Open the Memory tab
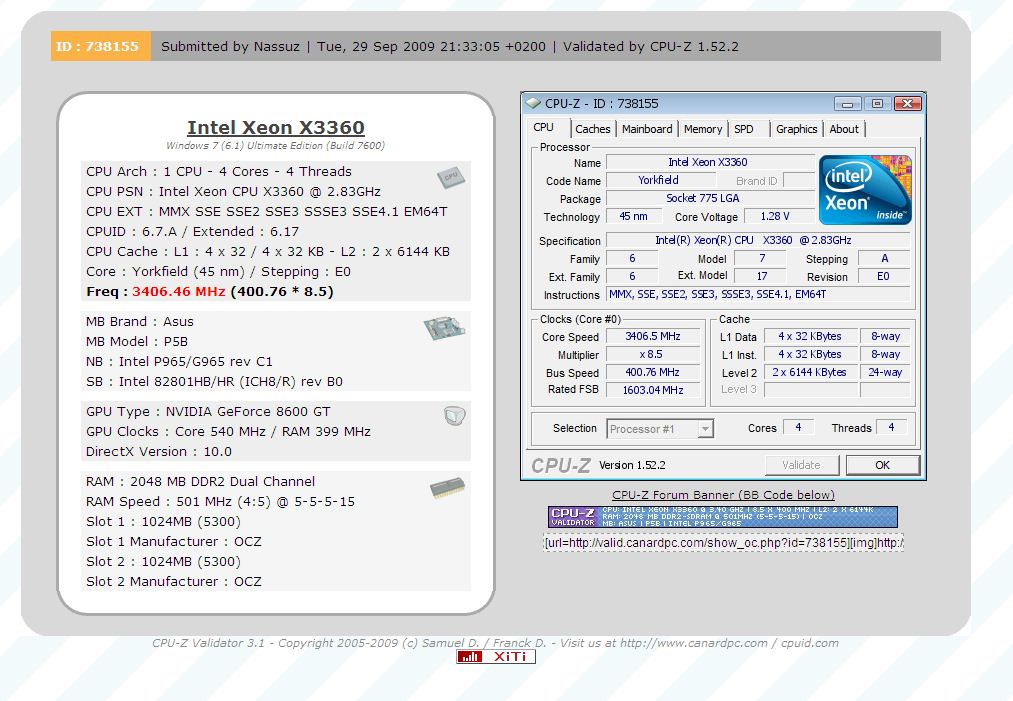This screenshot has height=701, width=1013. (x=703, y=129)
